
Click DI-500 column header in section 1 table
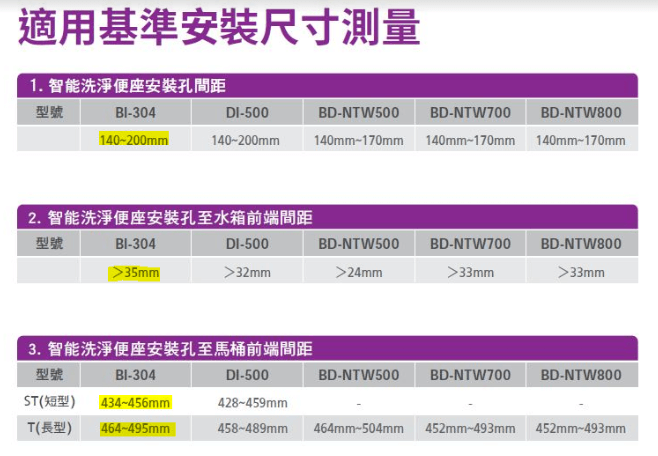247,112
